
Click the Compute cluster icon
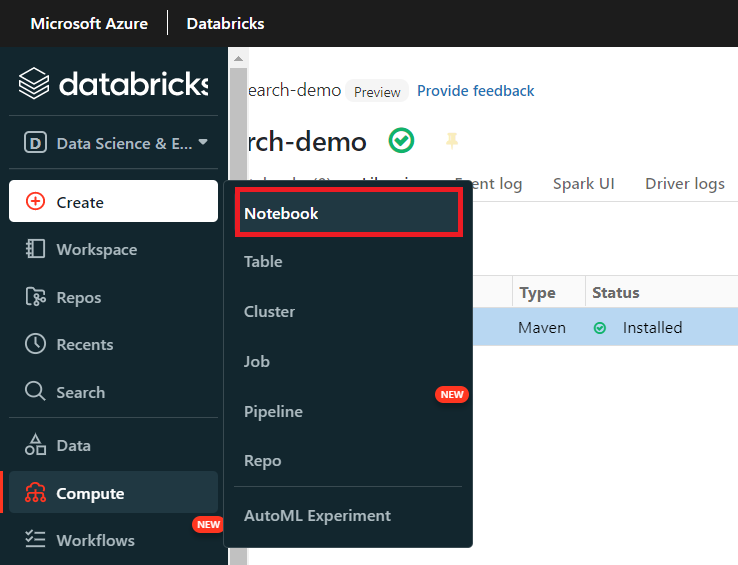tap(35, 492)
